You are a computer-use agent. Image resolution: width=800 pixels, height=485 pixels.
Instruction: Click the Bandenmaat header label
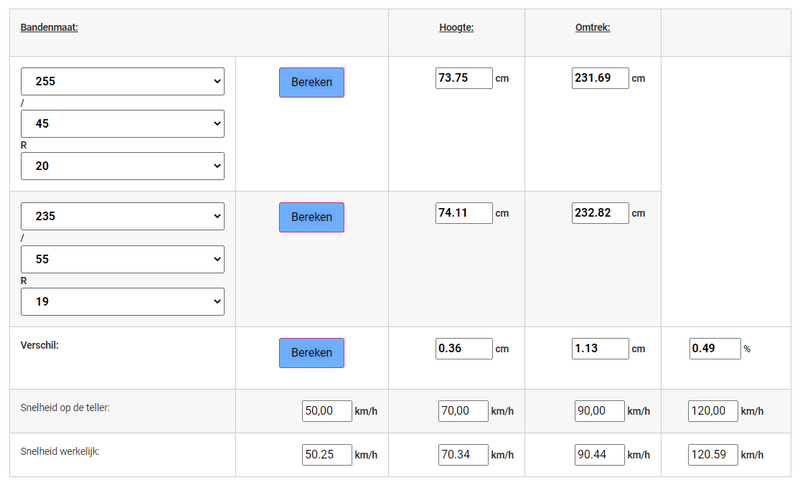49,28
